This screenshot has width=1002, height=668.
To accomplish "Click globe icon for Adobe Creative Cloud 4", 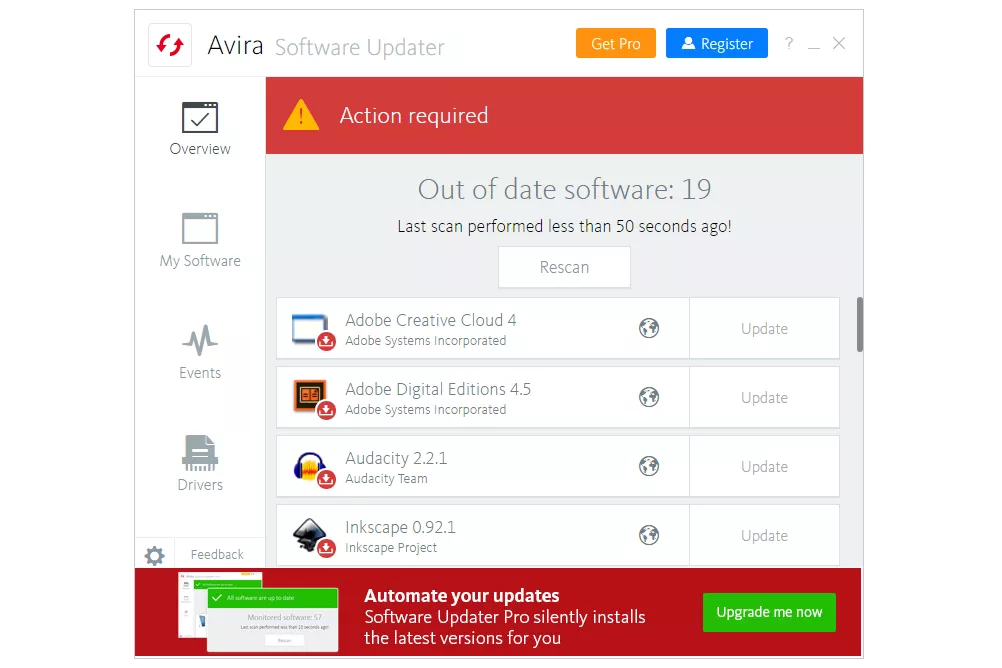I will [649, 328].
